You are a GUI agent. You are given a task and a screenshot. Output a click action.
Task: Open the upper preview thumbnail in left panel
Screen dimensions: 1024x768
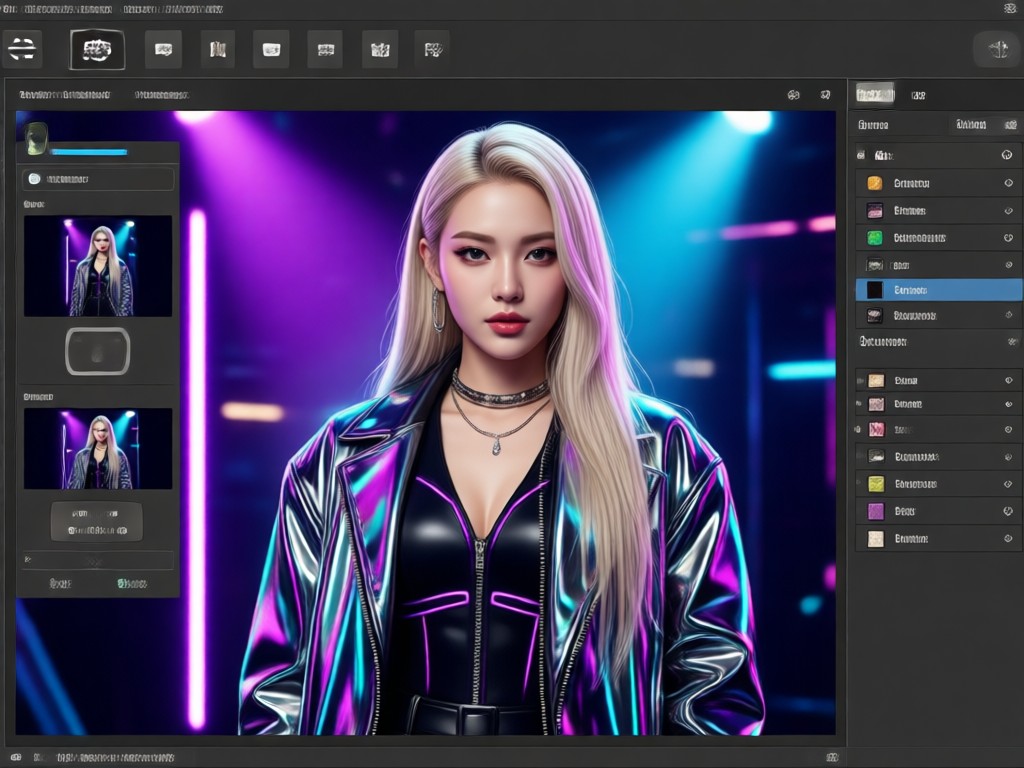(x=98, y=266)
